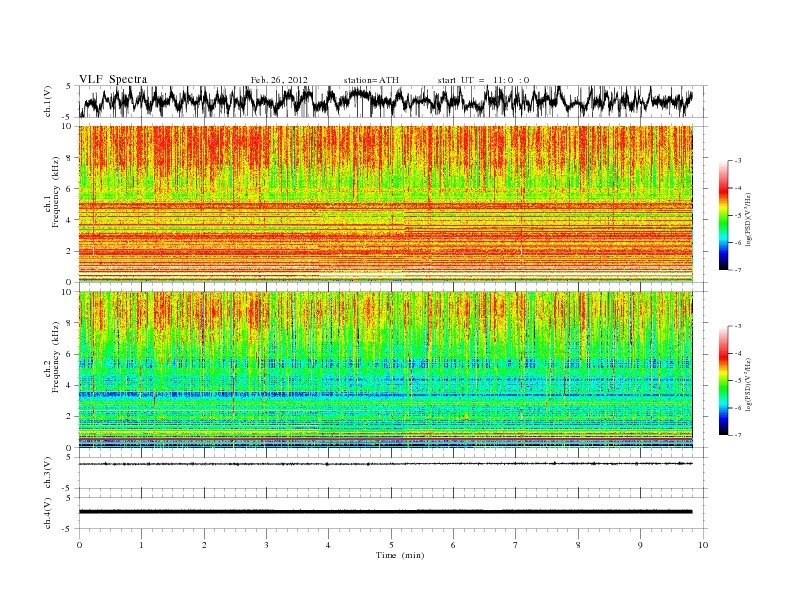The width and height of the screenshot is (792, 612).
Task: Click the "station=ATH" header label
Action: point(371,80)
